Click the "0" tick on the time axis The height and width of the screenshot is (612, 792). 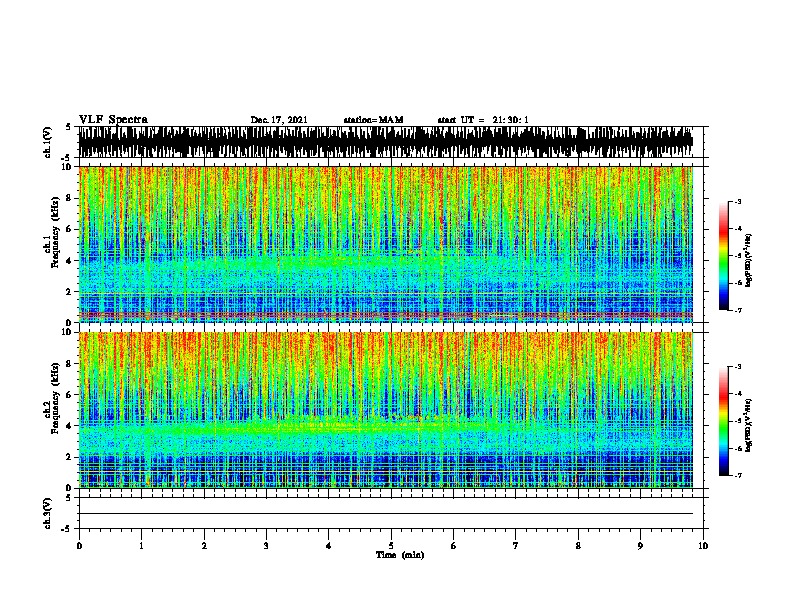click(79, 546)
